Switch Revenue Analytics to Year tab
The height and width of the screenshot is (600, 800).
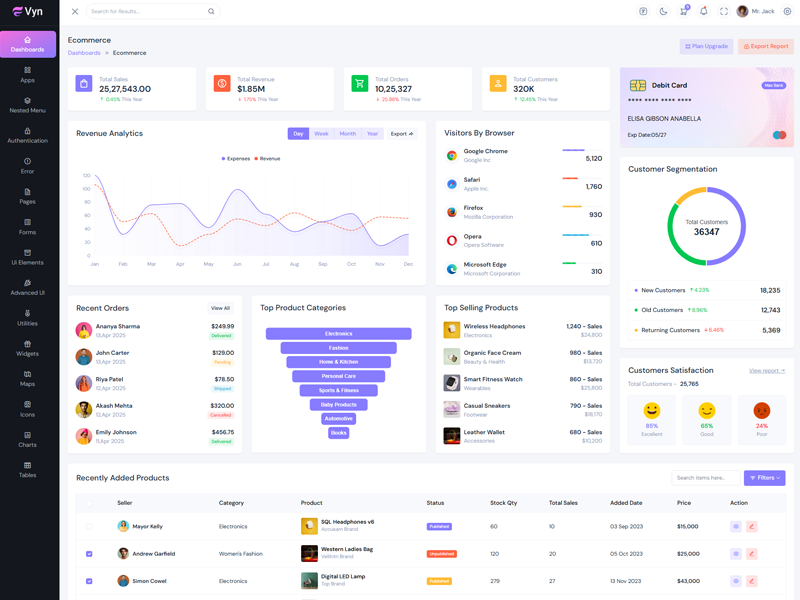coord(372,133)
